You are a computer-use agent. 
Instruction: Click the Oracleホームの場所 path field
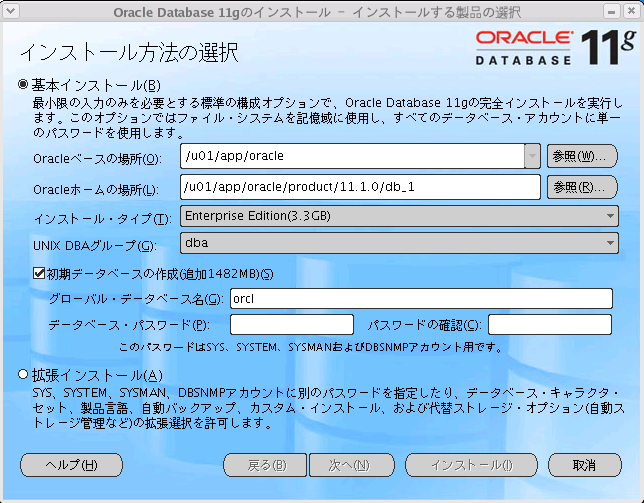pos(360,187)
